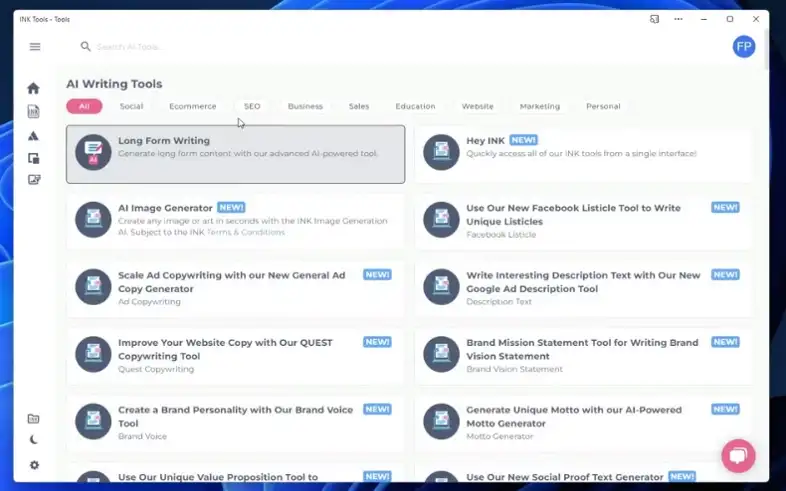Click the Brand Voice tool icon
Image resolution: width=786 pixels, height=491 pixels.
click(x=93, y=421)
